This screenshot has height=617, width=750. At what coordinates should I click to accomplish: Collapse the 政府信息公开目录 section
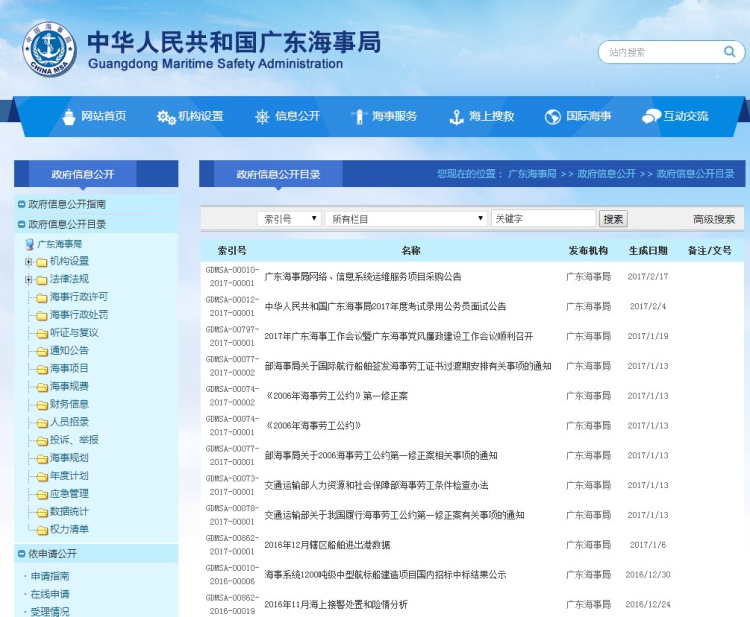[21, 225]
